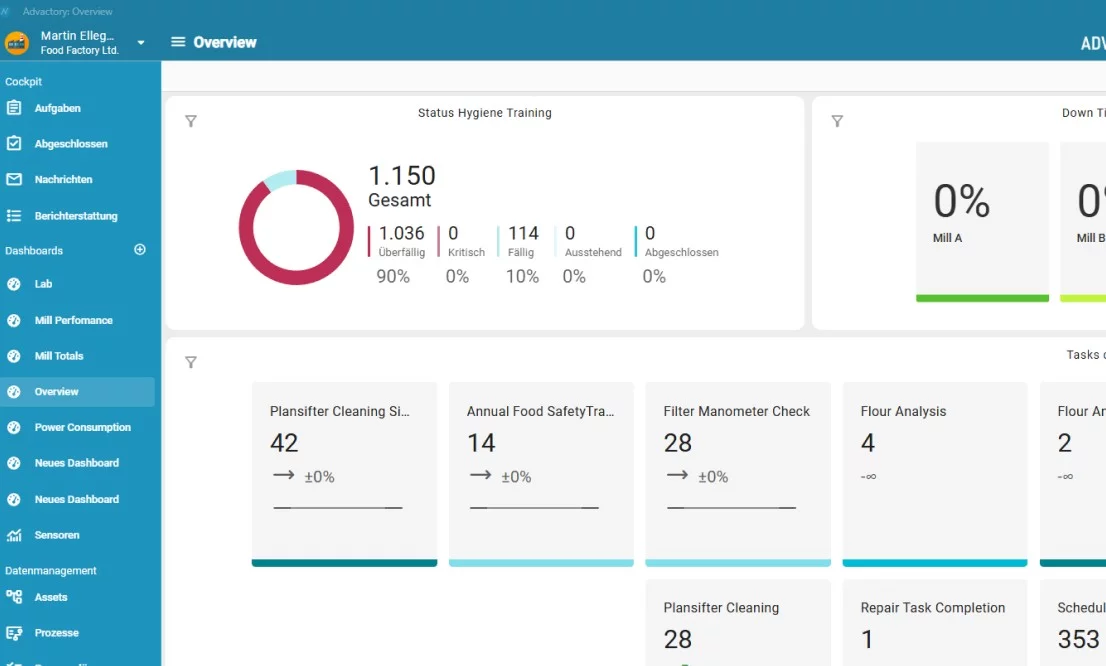Add a new dashboard with plus icon
Viewport: 1106px width, 666px height.
(140, 250)
